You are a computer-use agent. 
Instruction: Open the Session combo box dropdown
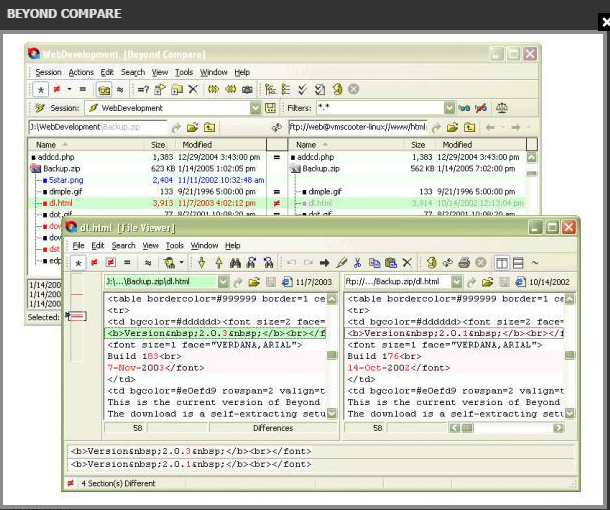[x=255, y=108]
